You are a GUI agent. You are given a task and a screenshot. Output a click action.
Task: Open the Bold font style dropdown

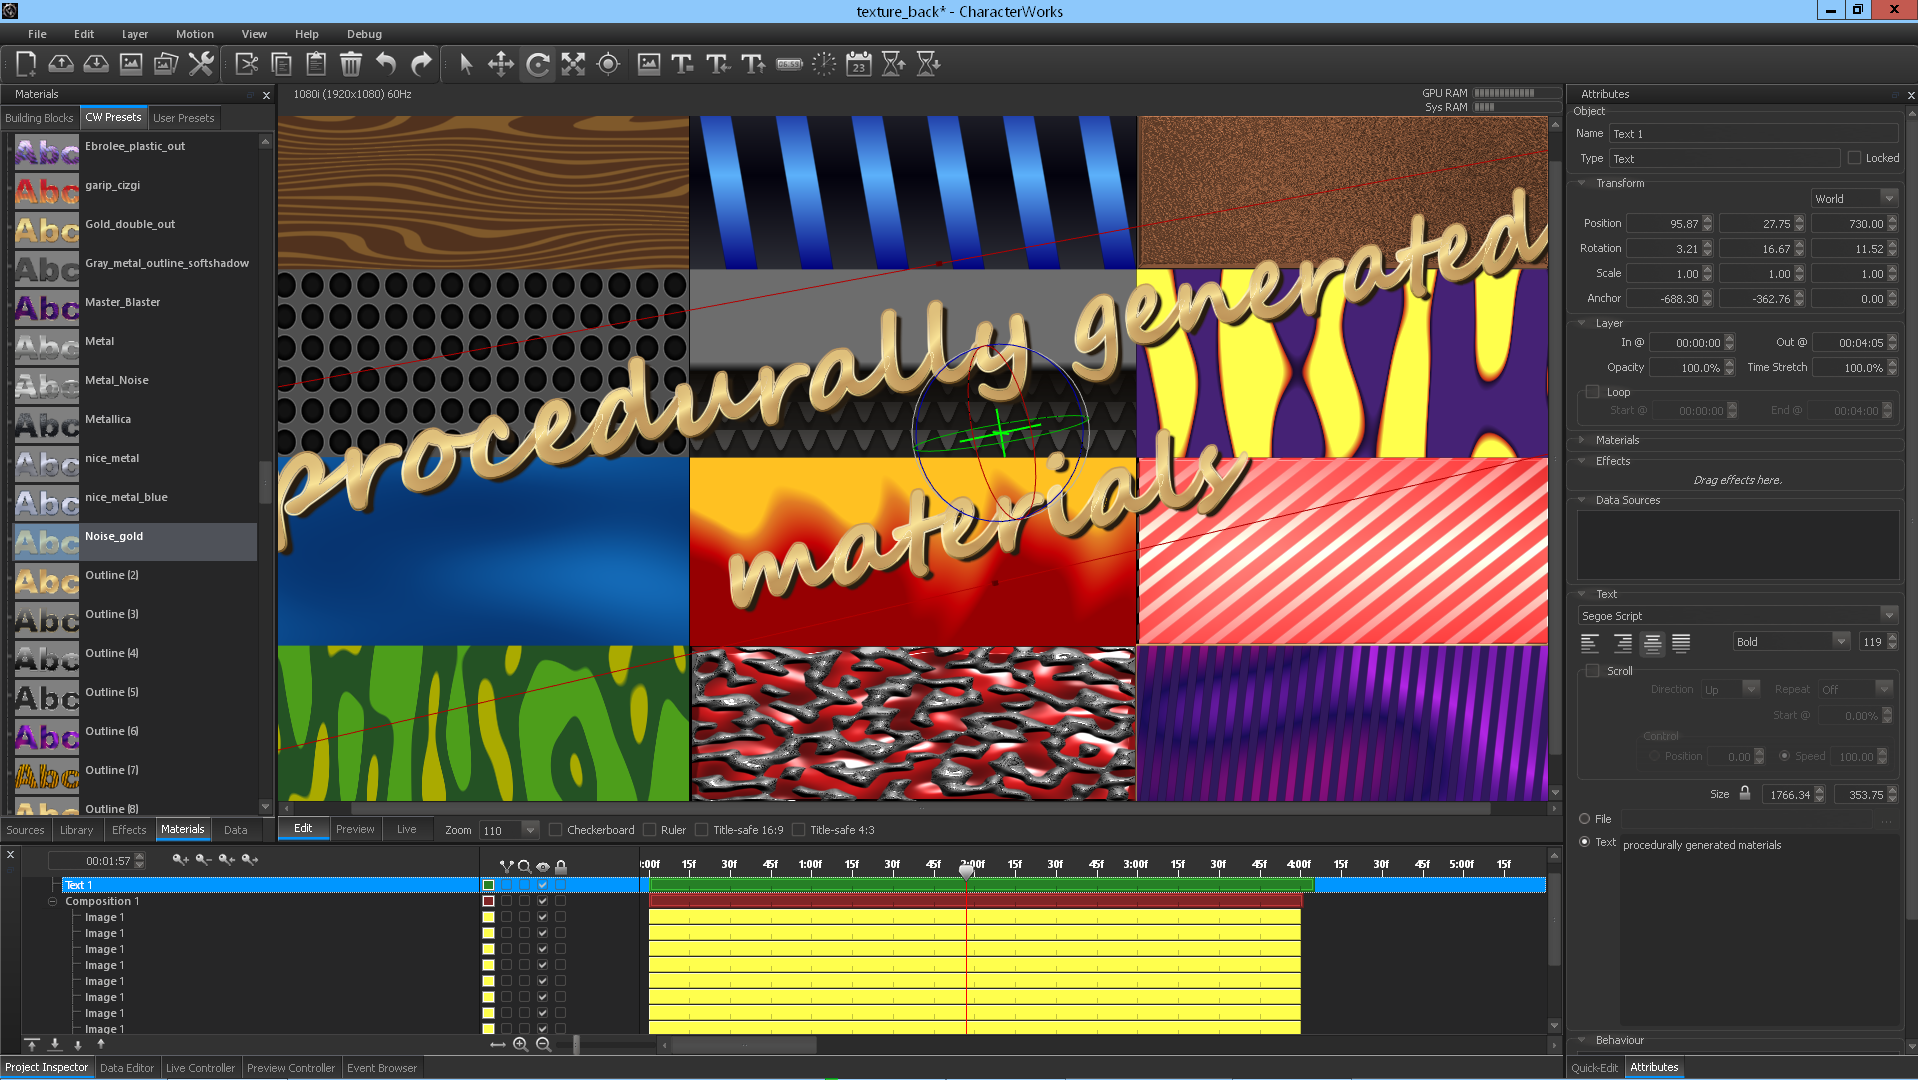(1840, 642)
